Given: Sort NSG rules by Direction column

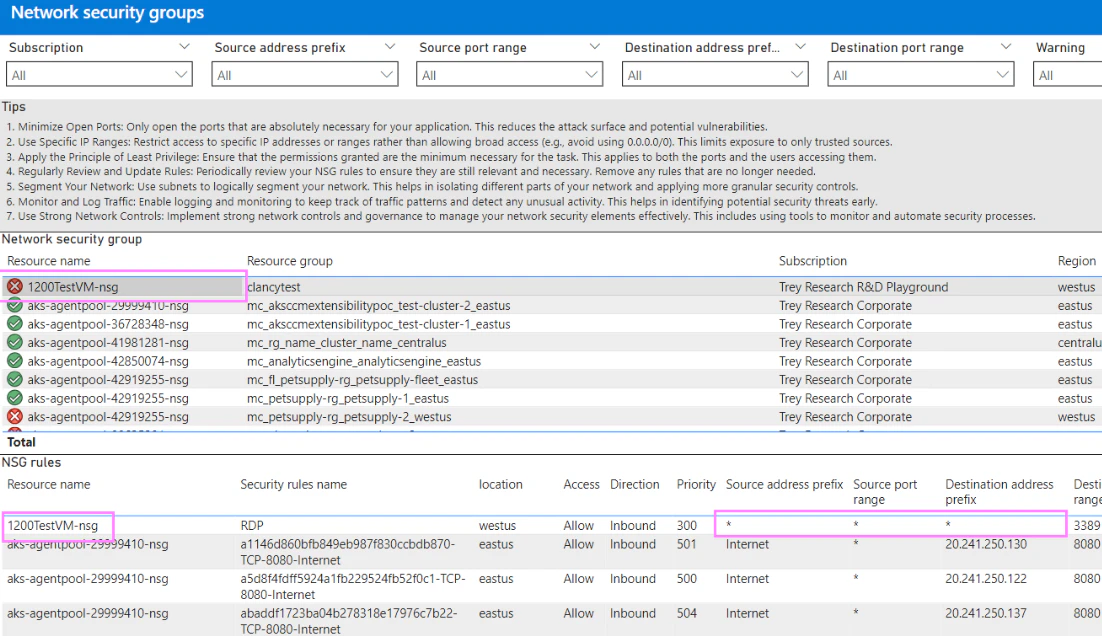Looking at the screenshot, I should 635,484.
